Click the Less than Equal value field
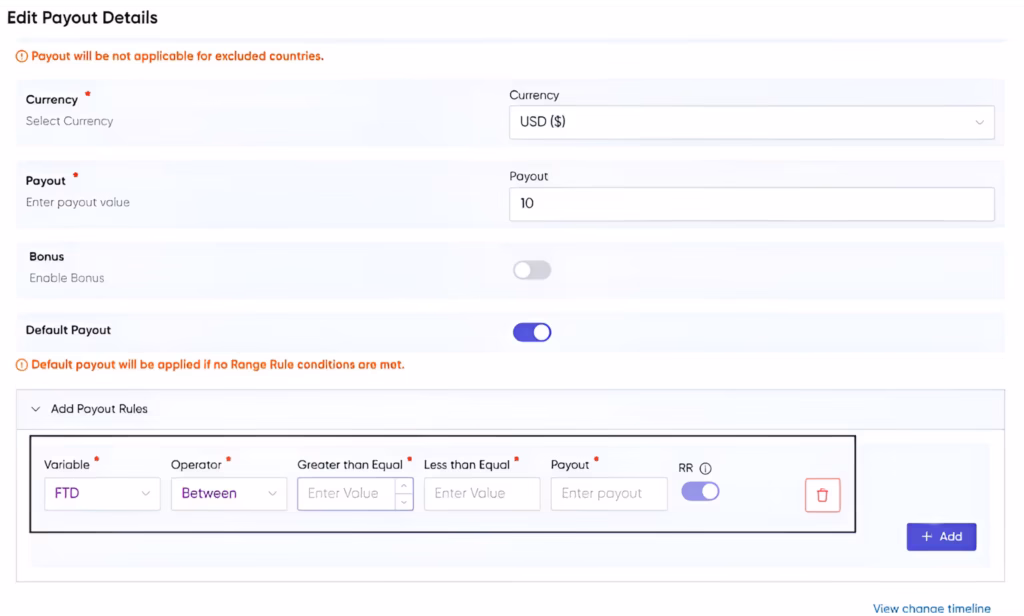 click(482, 493)
